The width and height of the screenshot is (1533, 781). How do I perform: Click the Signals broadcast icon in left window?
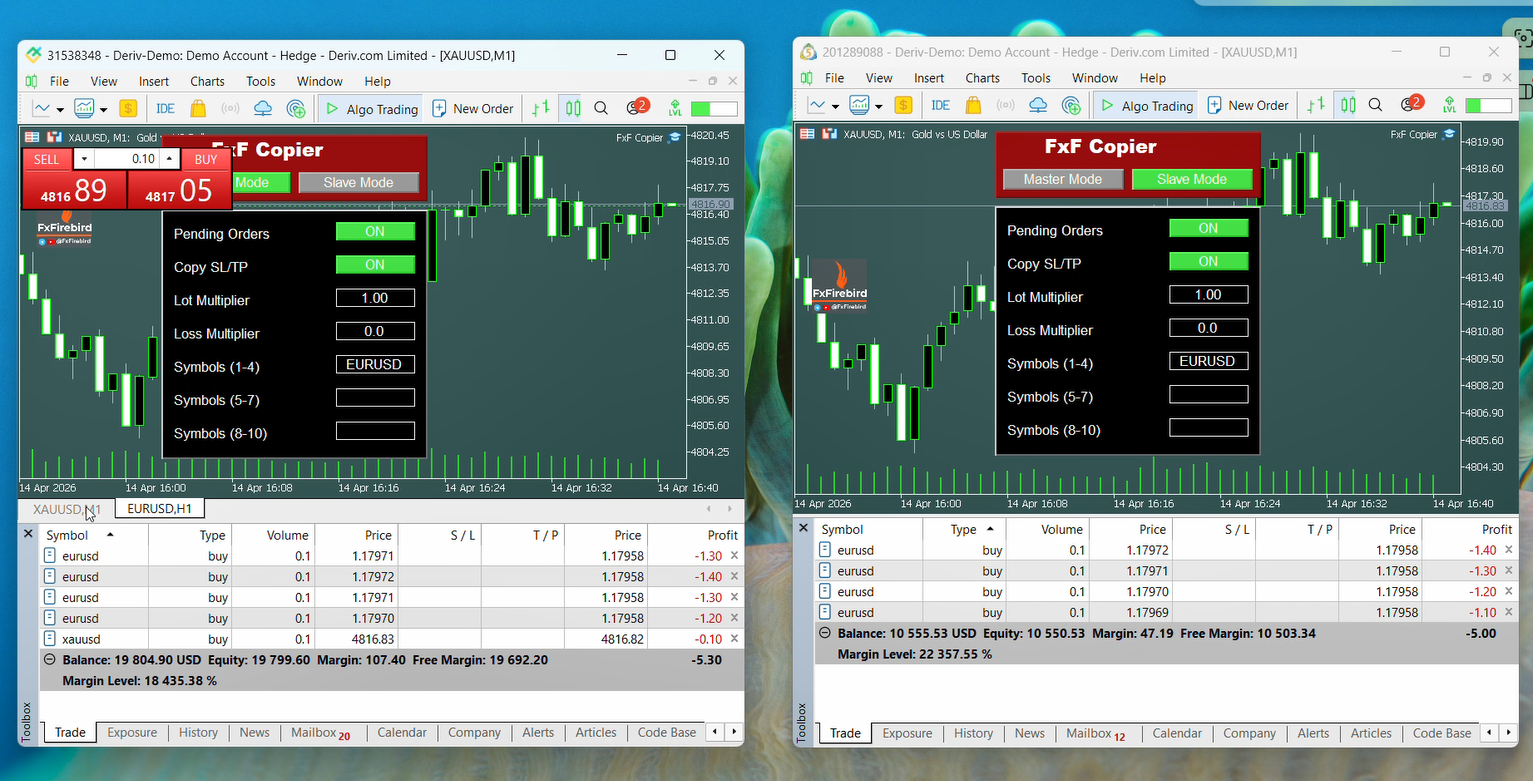tap(230, 109)
